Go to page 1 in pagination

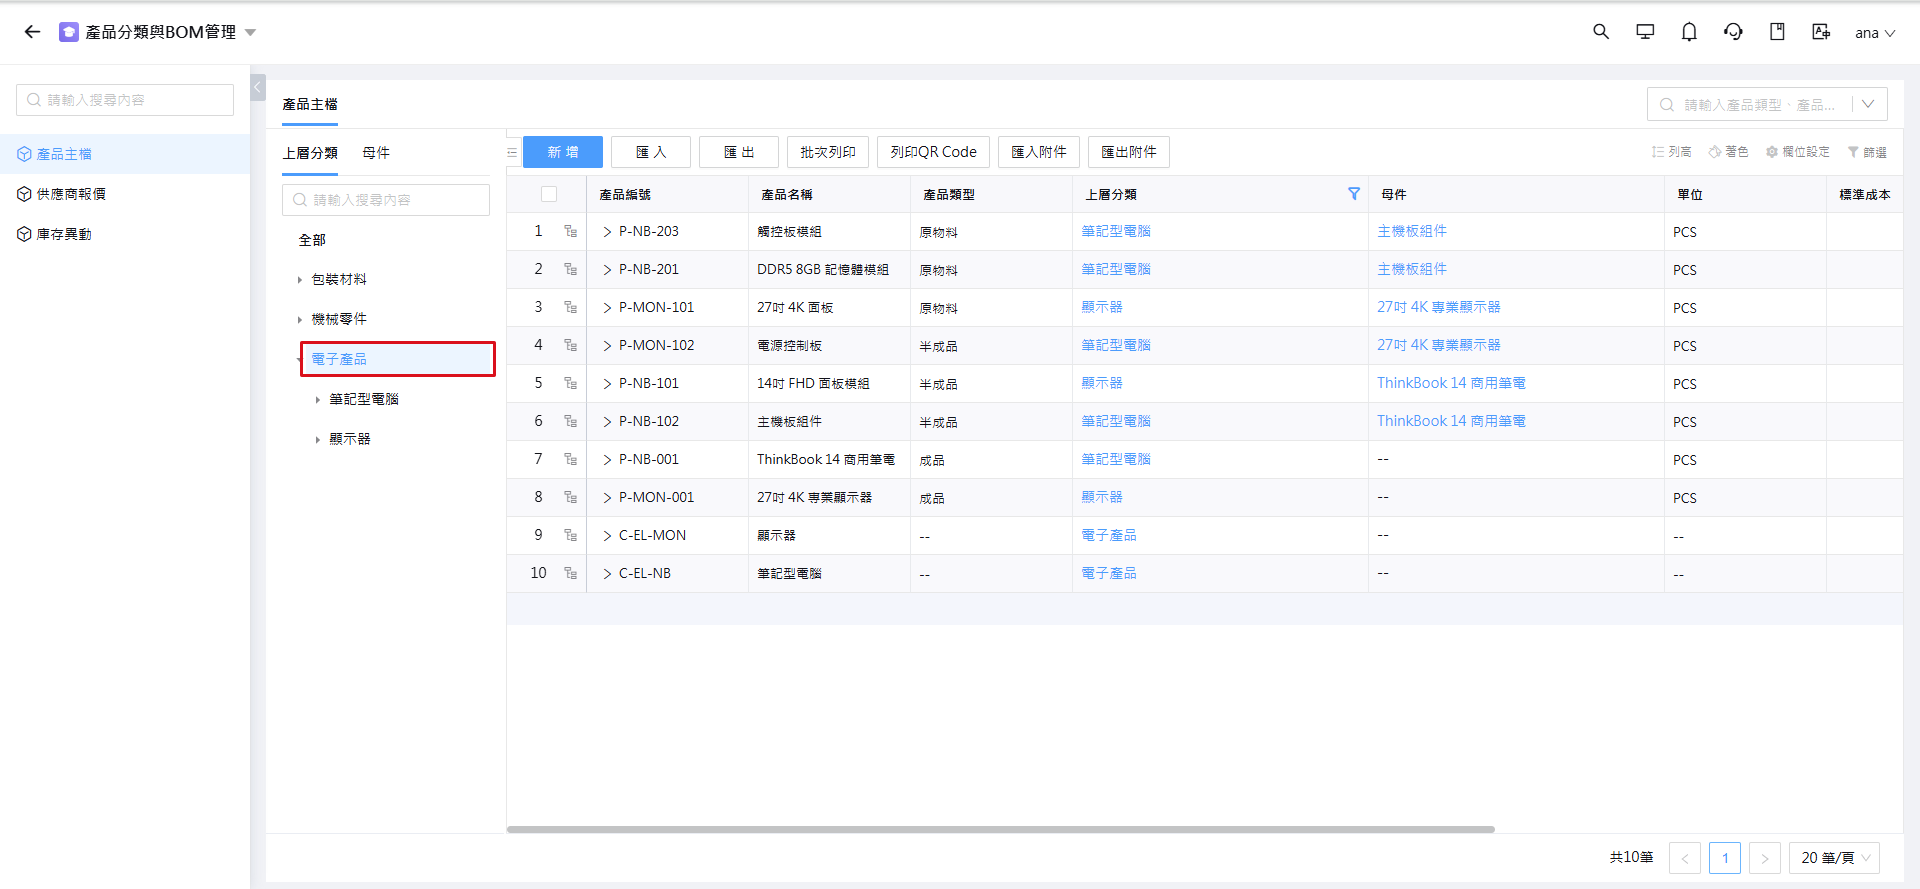1725,858
